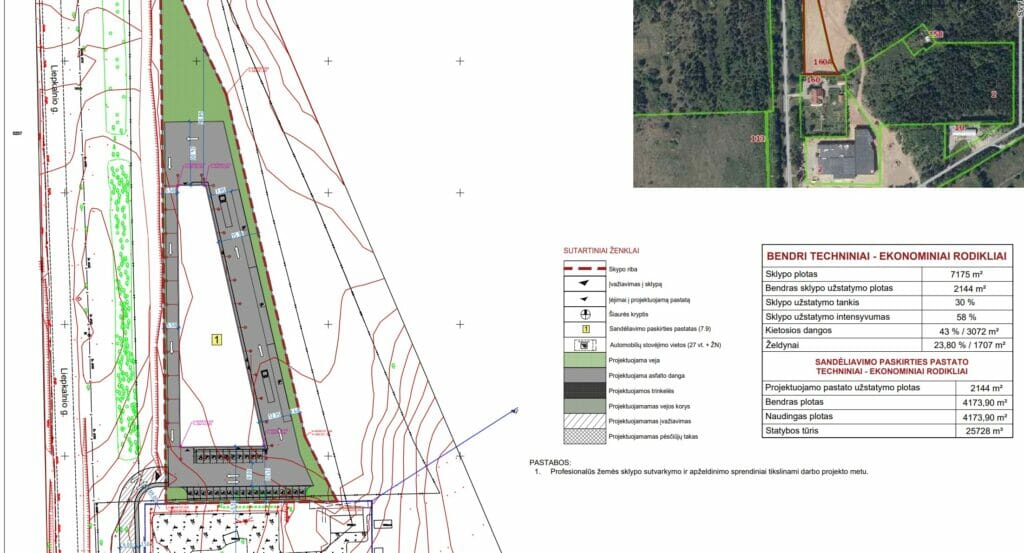Screen dimensions: 1024x553
Task: Click the Sklypo riba legend text
Action: (623, 269)
